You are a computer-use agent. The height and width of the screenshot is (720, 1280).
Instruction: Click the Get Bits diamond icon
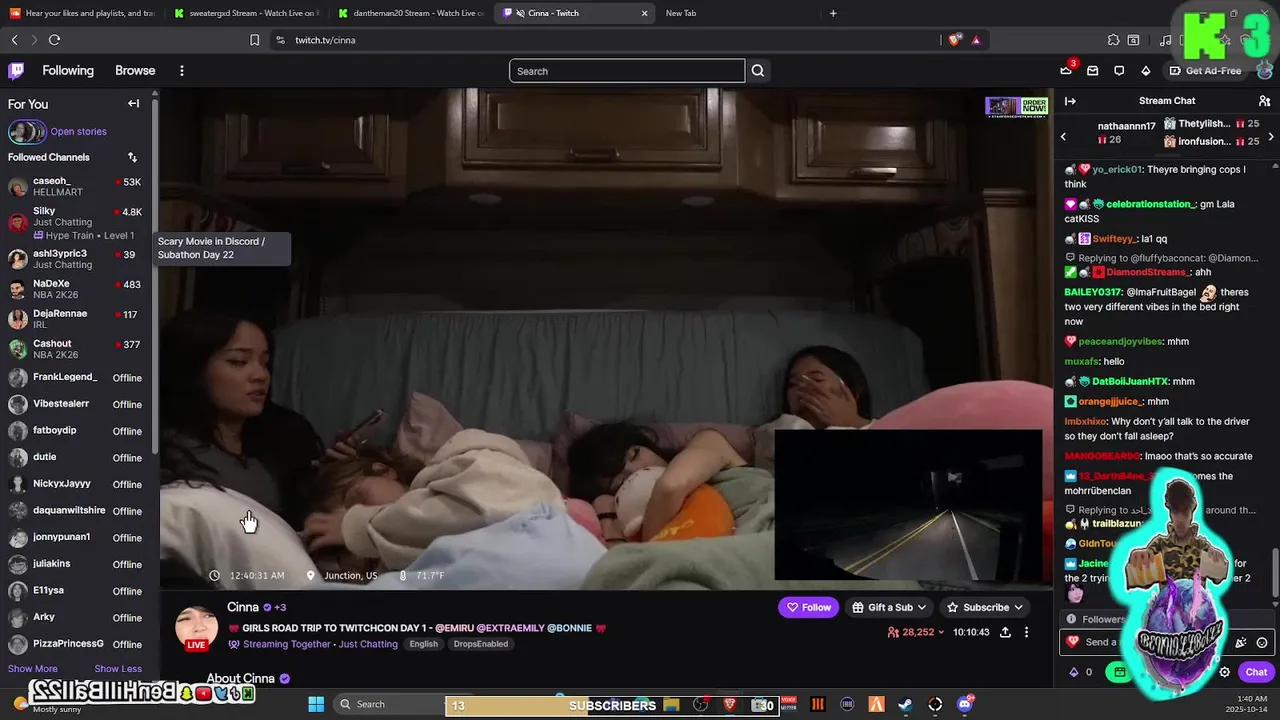click(x=1146, y=71)
